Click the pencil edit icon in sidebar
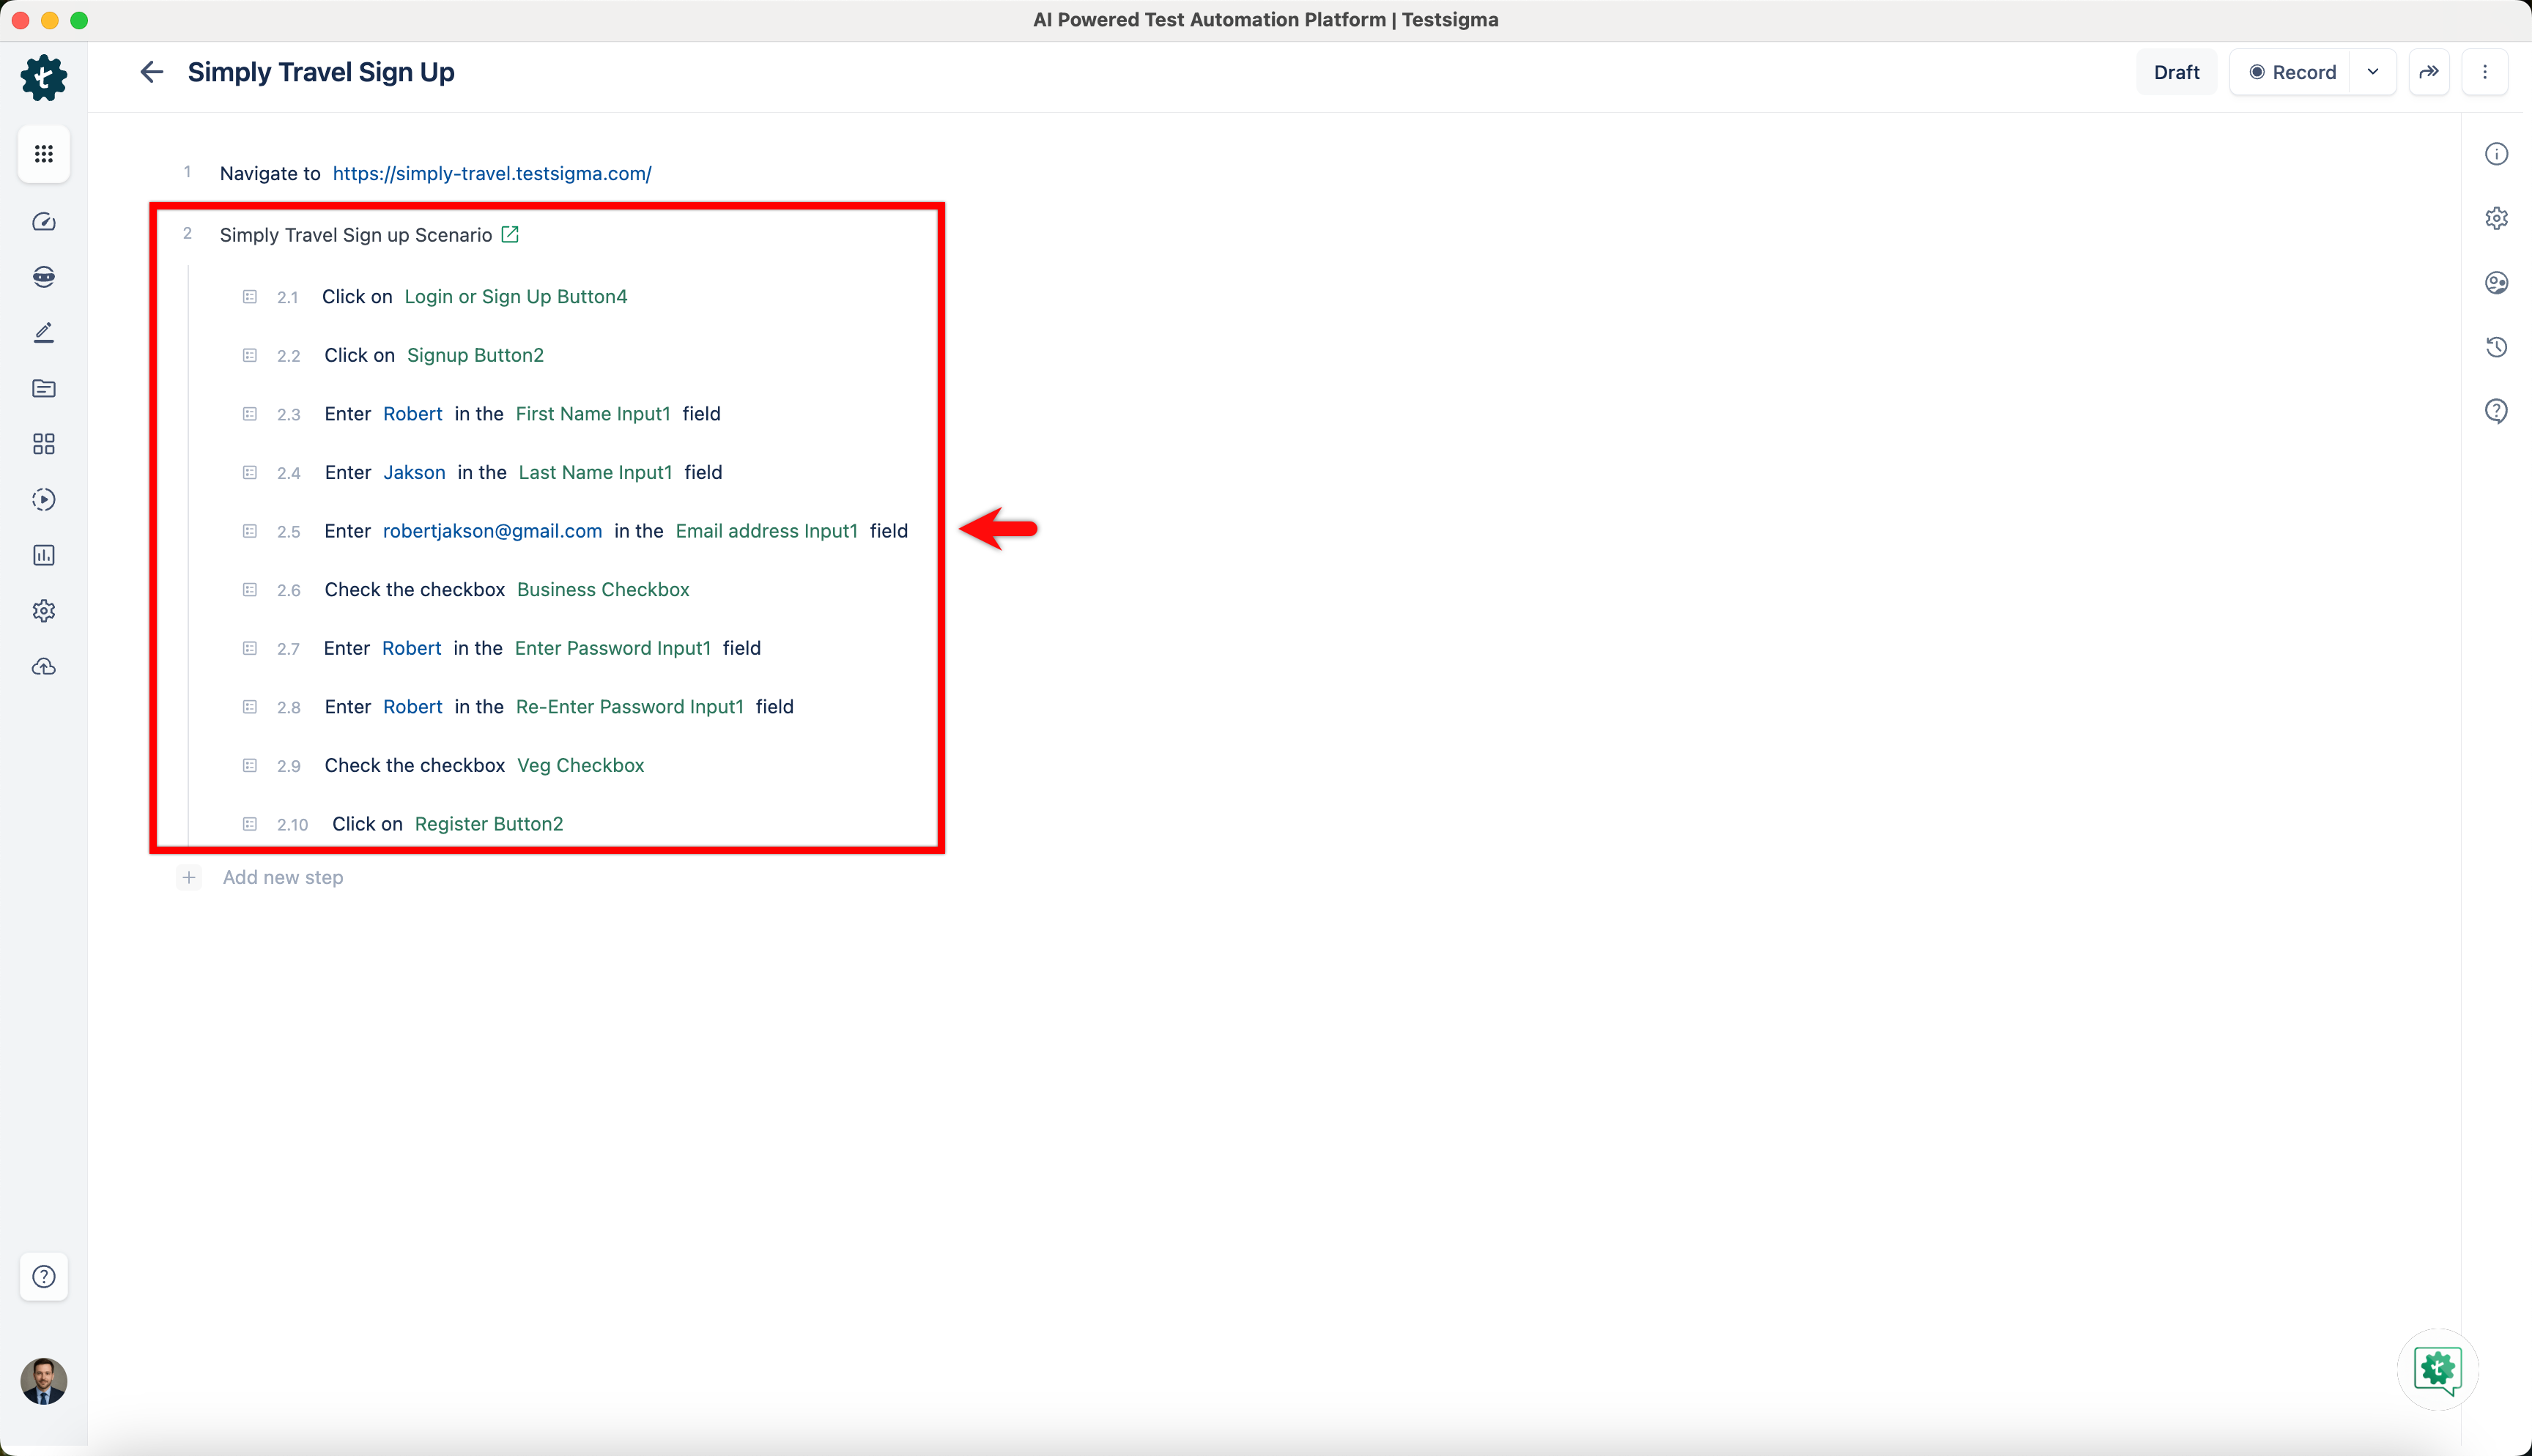The image size is (2532, 1456). [43, 333]
